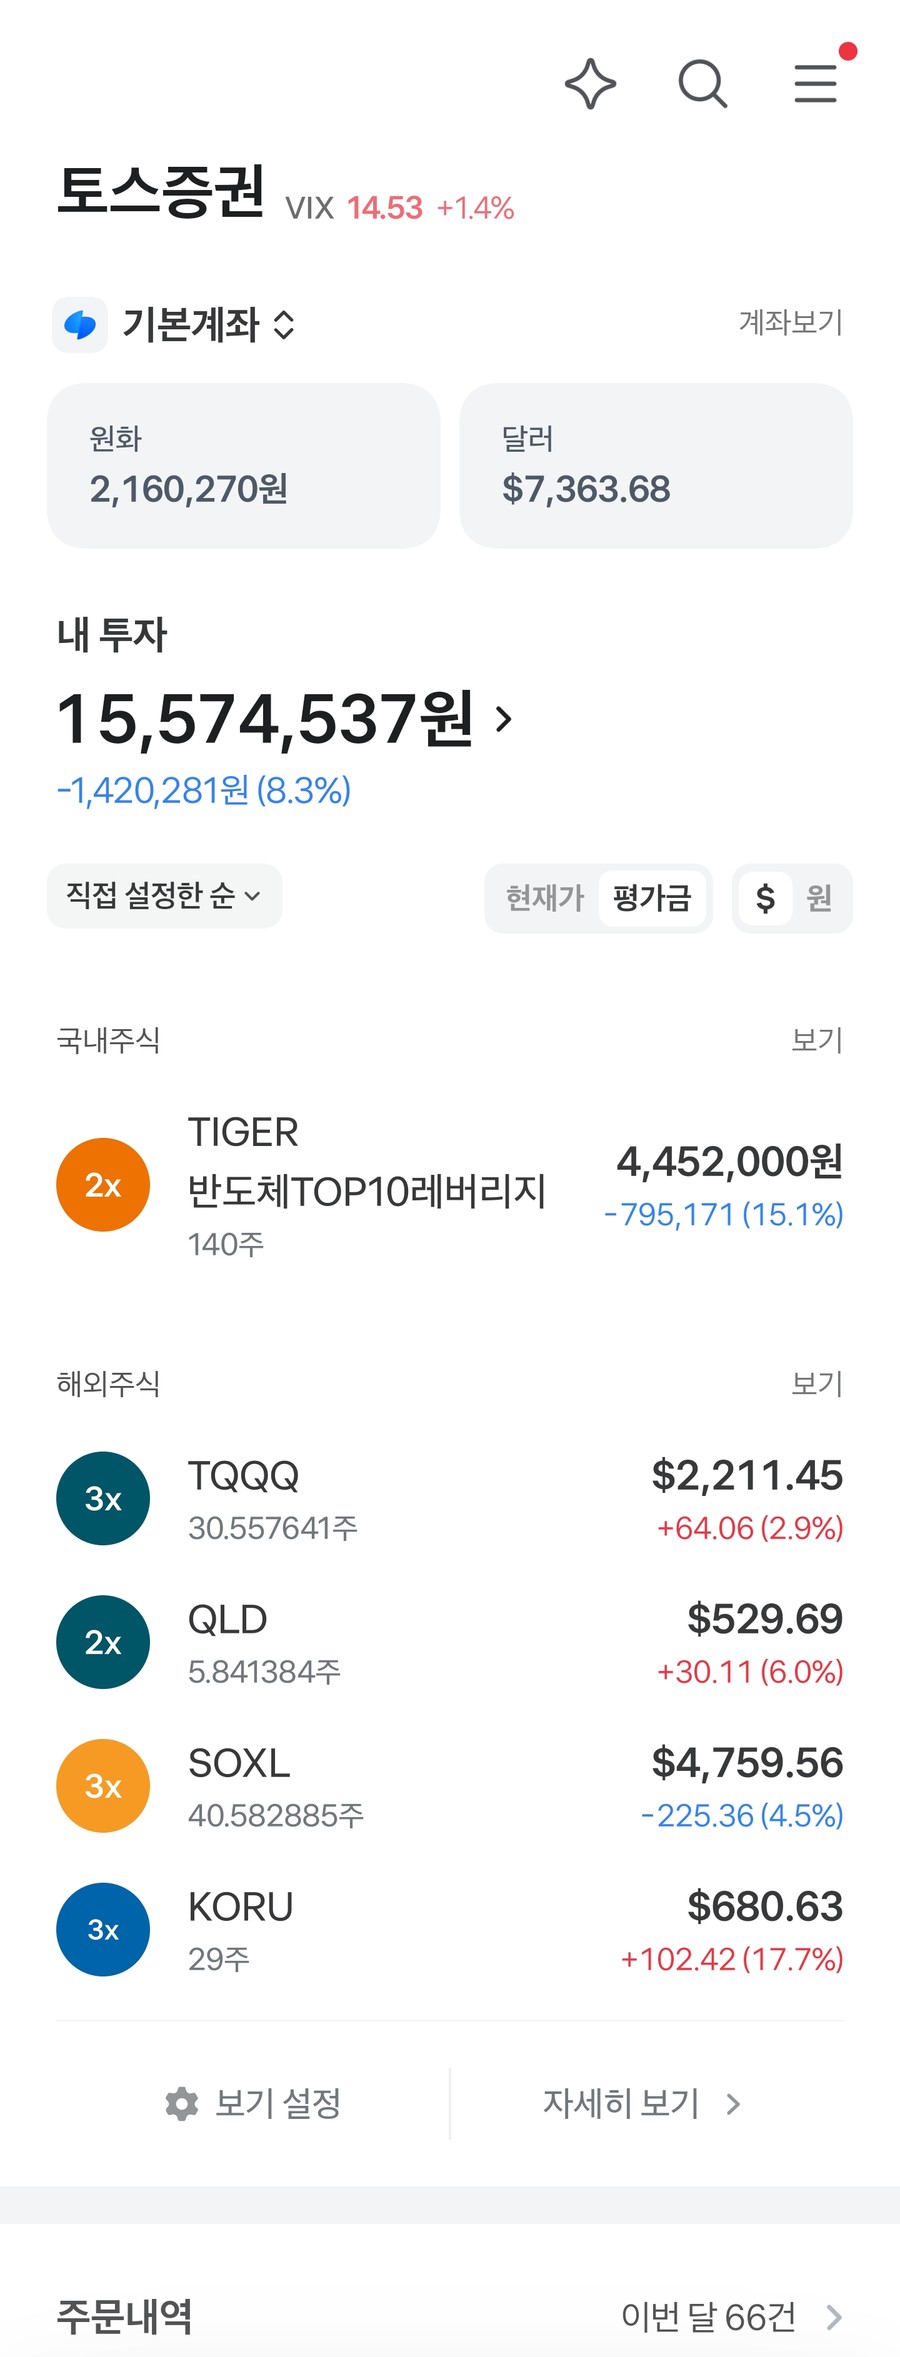The image size is (900, 2357).
Task: Tap the orange 2x TIGER leverage icon
Action: point(103,1185)
